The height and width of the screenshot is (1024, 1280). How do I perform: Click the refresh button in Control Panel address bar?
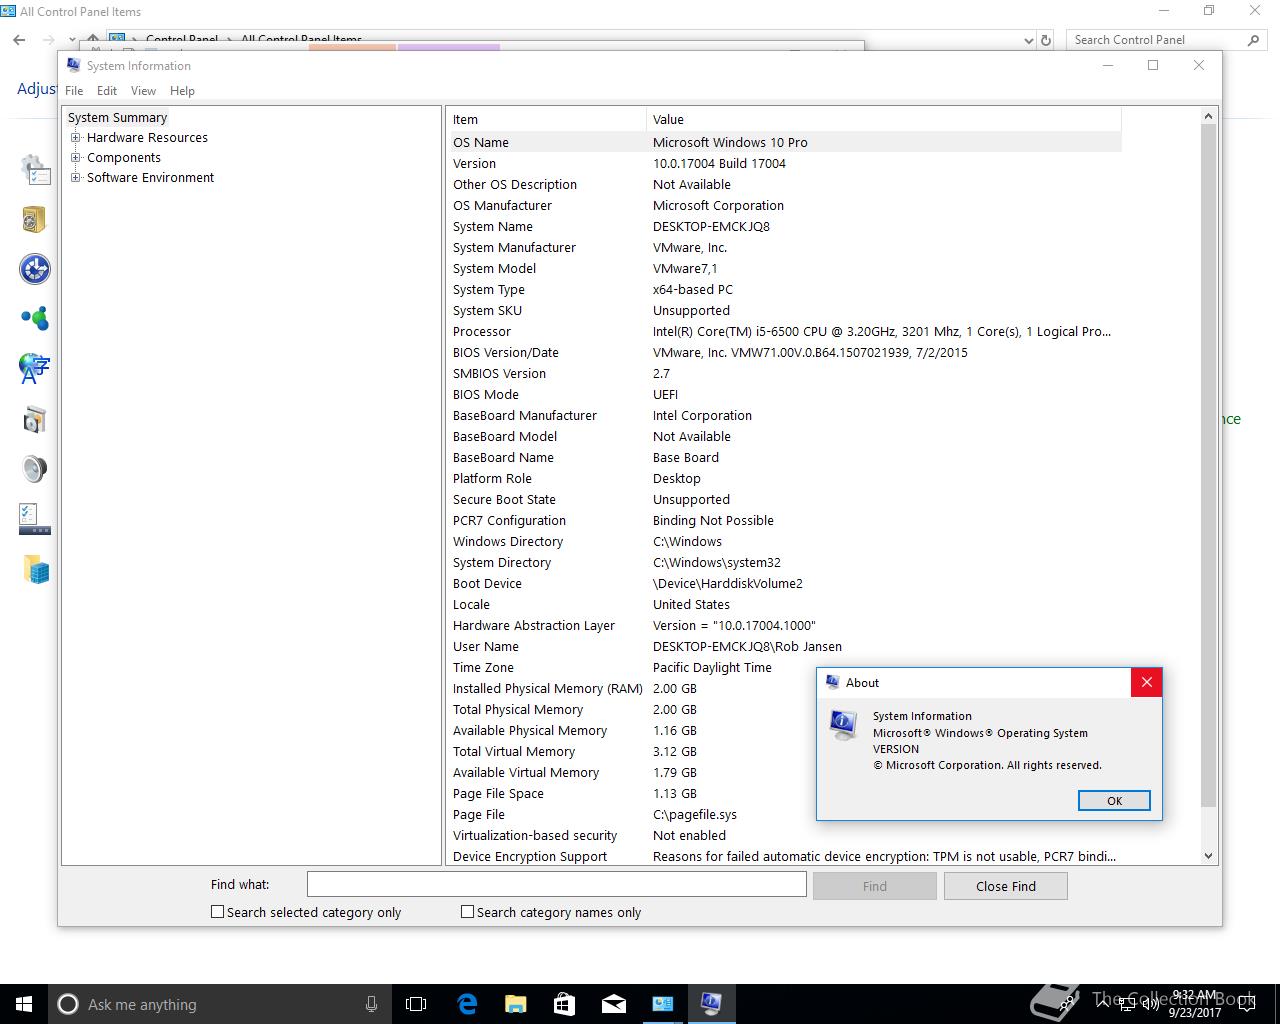point(1046,40)
